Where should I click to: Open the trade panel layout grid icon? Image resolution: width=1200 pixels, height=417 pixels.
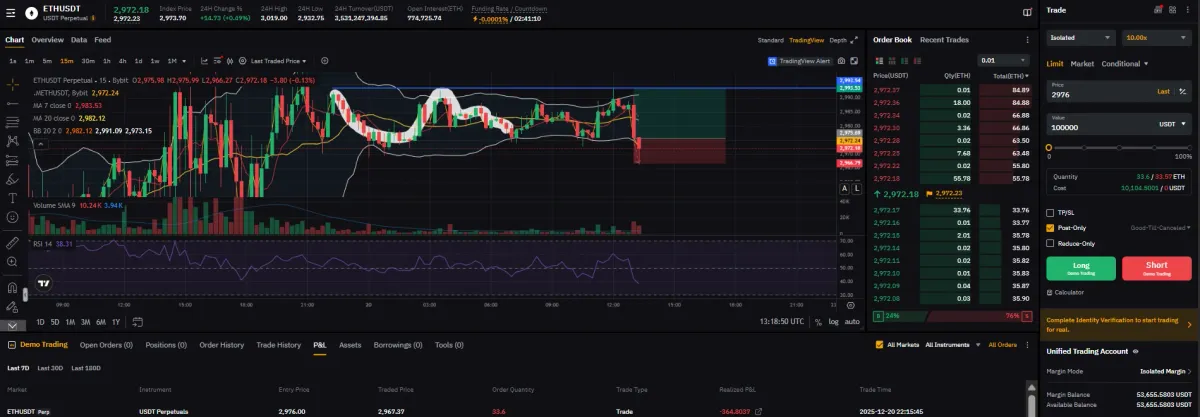click(1174, 10)
